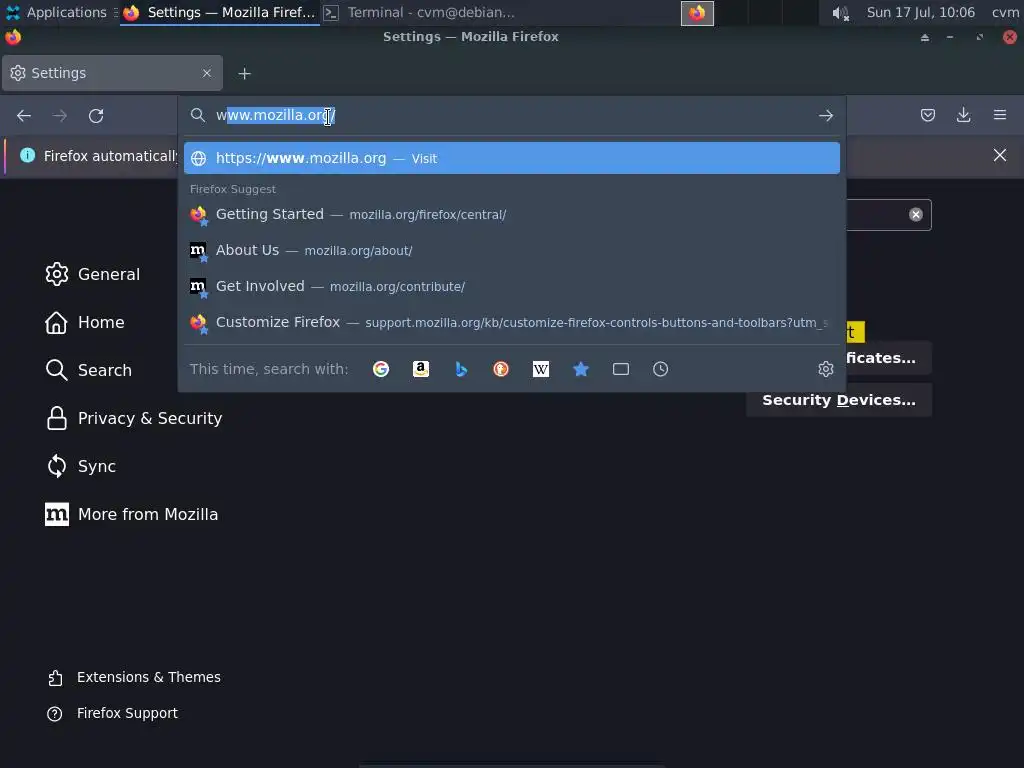Go back using the back arrow
The image size is (1024, 768).
pyautogui.click(x=24, y=116)
